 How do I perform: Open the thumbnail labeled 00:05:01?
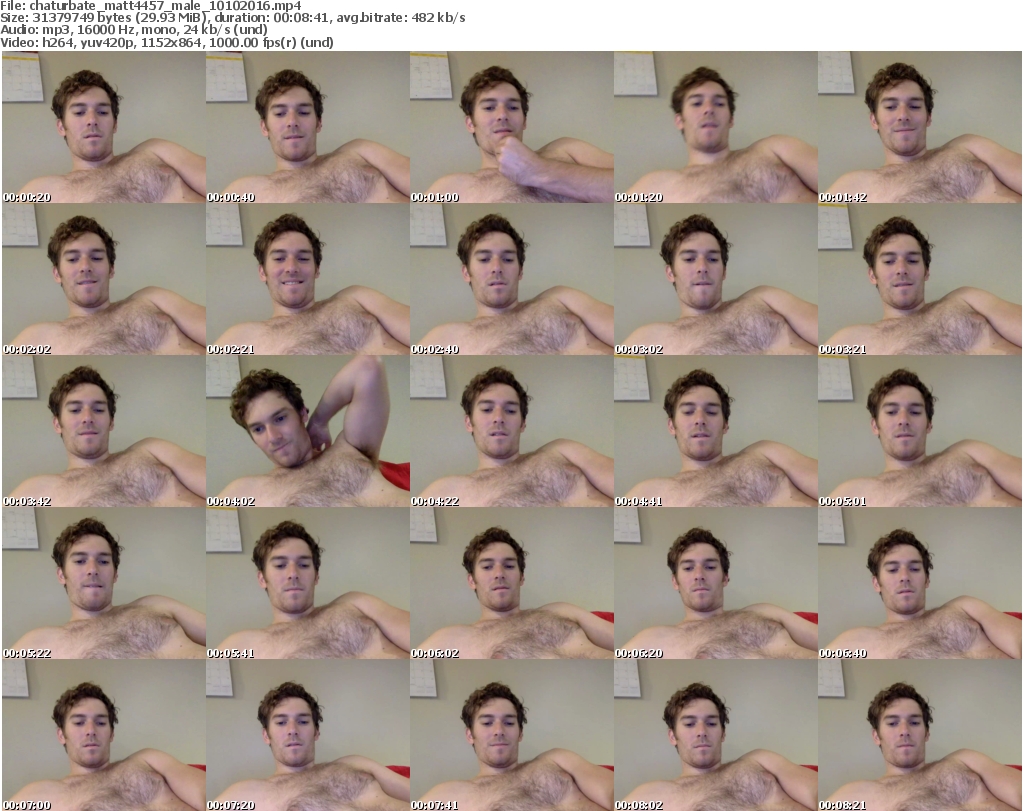(920, 432)
